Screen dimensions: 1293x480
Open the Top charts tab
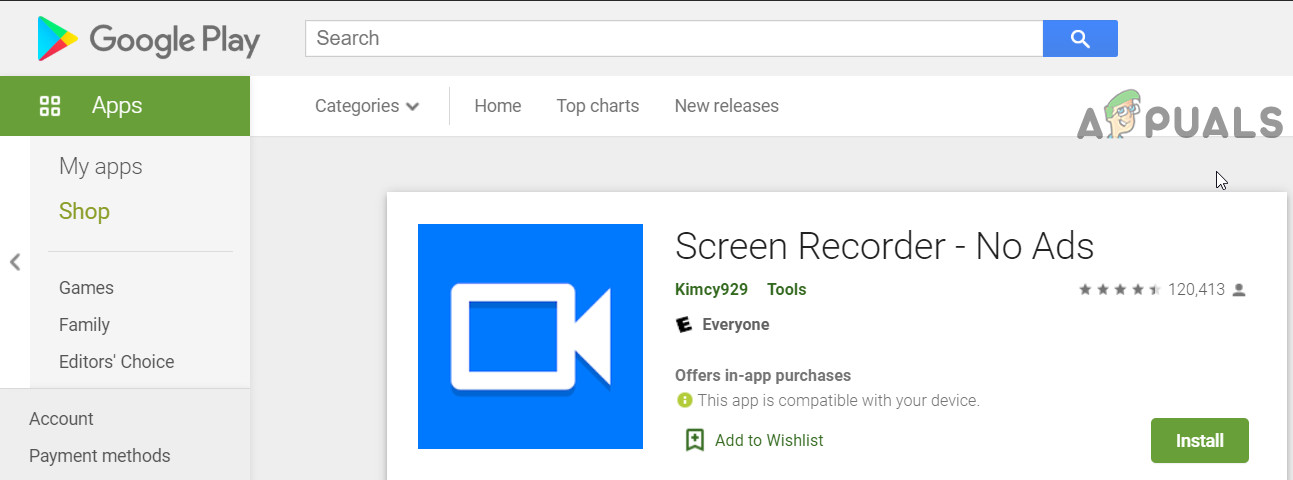click(598, 106)
